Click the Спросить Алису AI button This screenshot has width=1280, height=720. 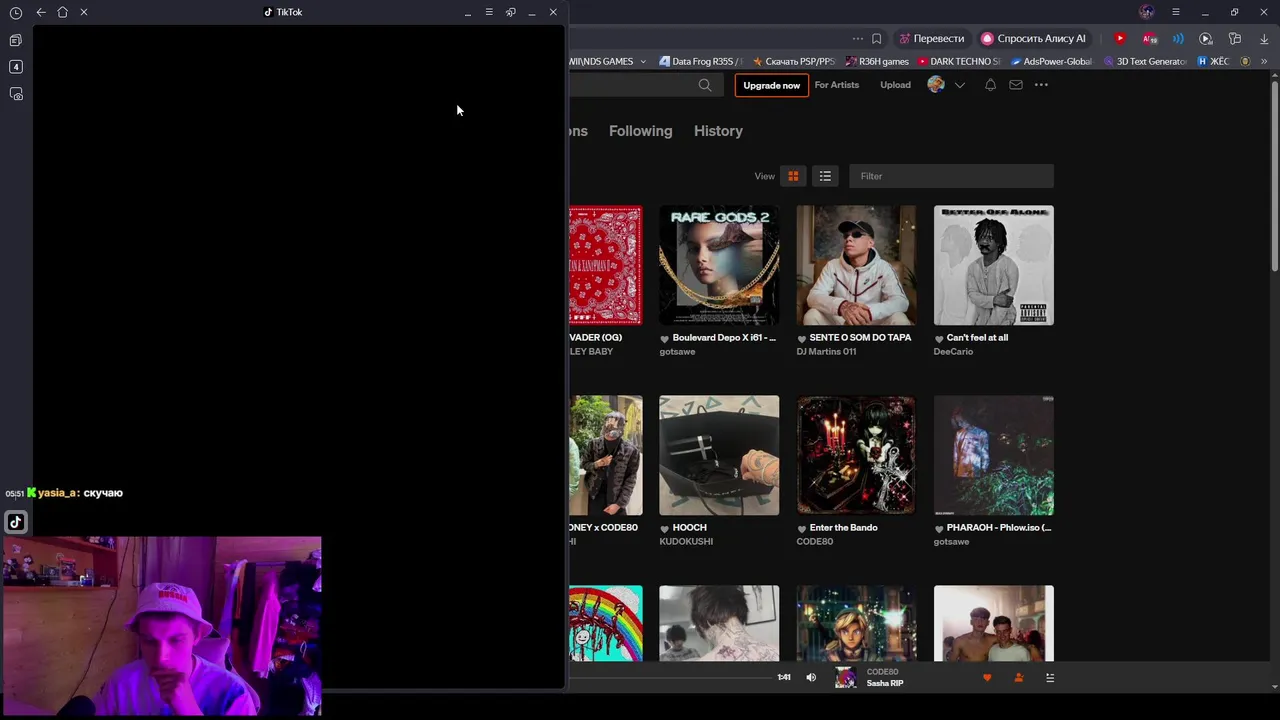click(x=1033, y=39)
